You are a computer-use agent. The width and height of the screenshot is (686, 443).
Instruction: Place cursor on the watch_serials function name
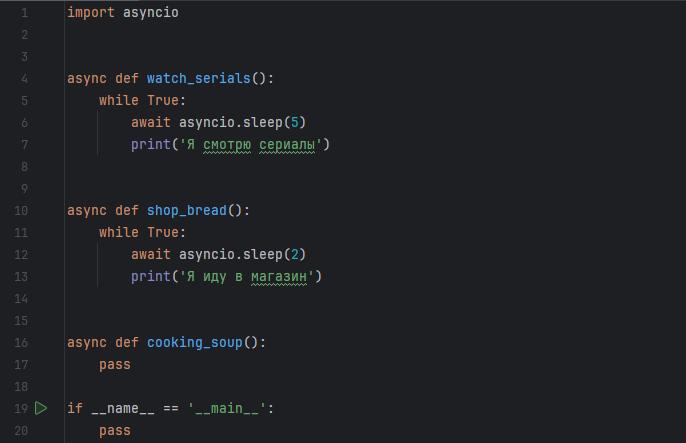coord(198,78)
